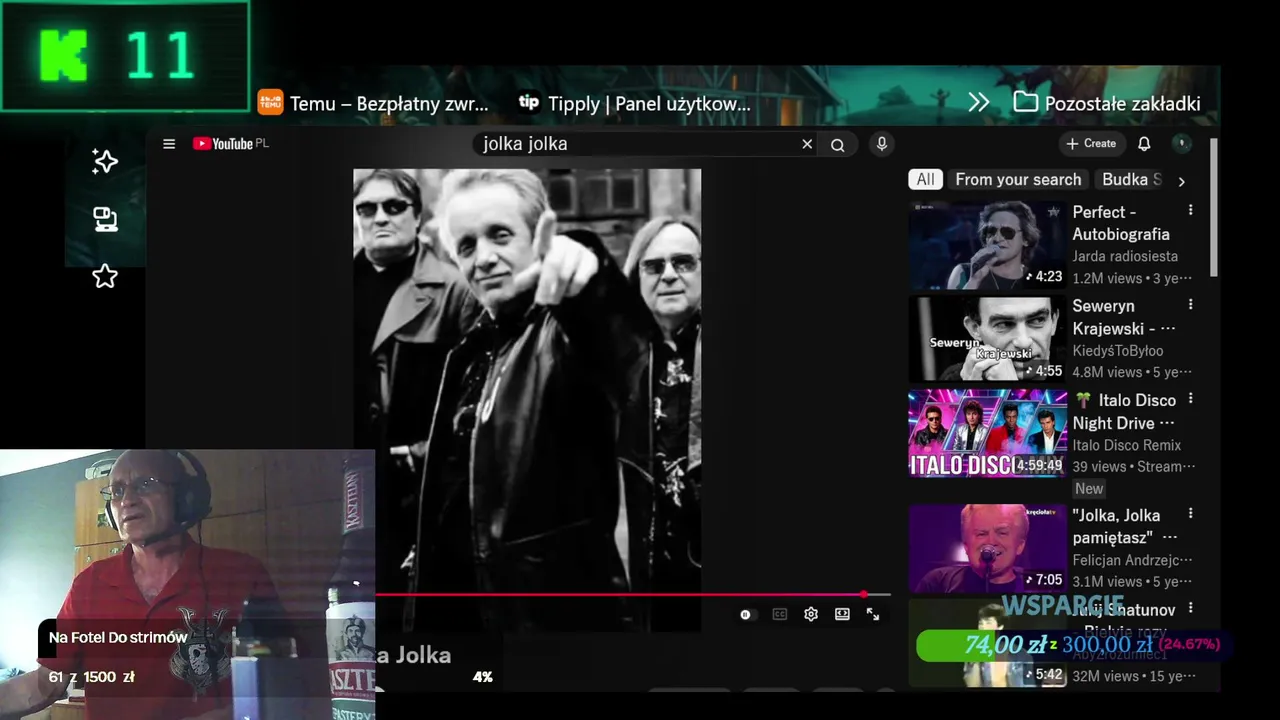Open 'Seweryn Krajewski' video title
1280x720 pixels.
click(1124, 317)
